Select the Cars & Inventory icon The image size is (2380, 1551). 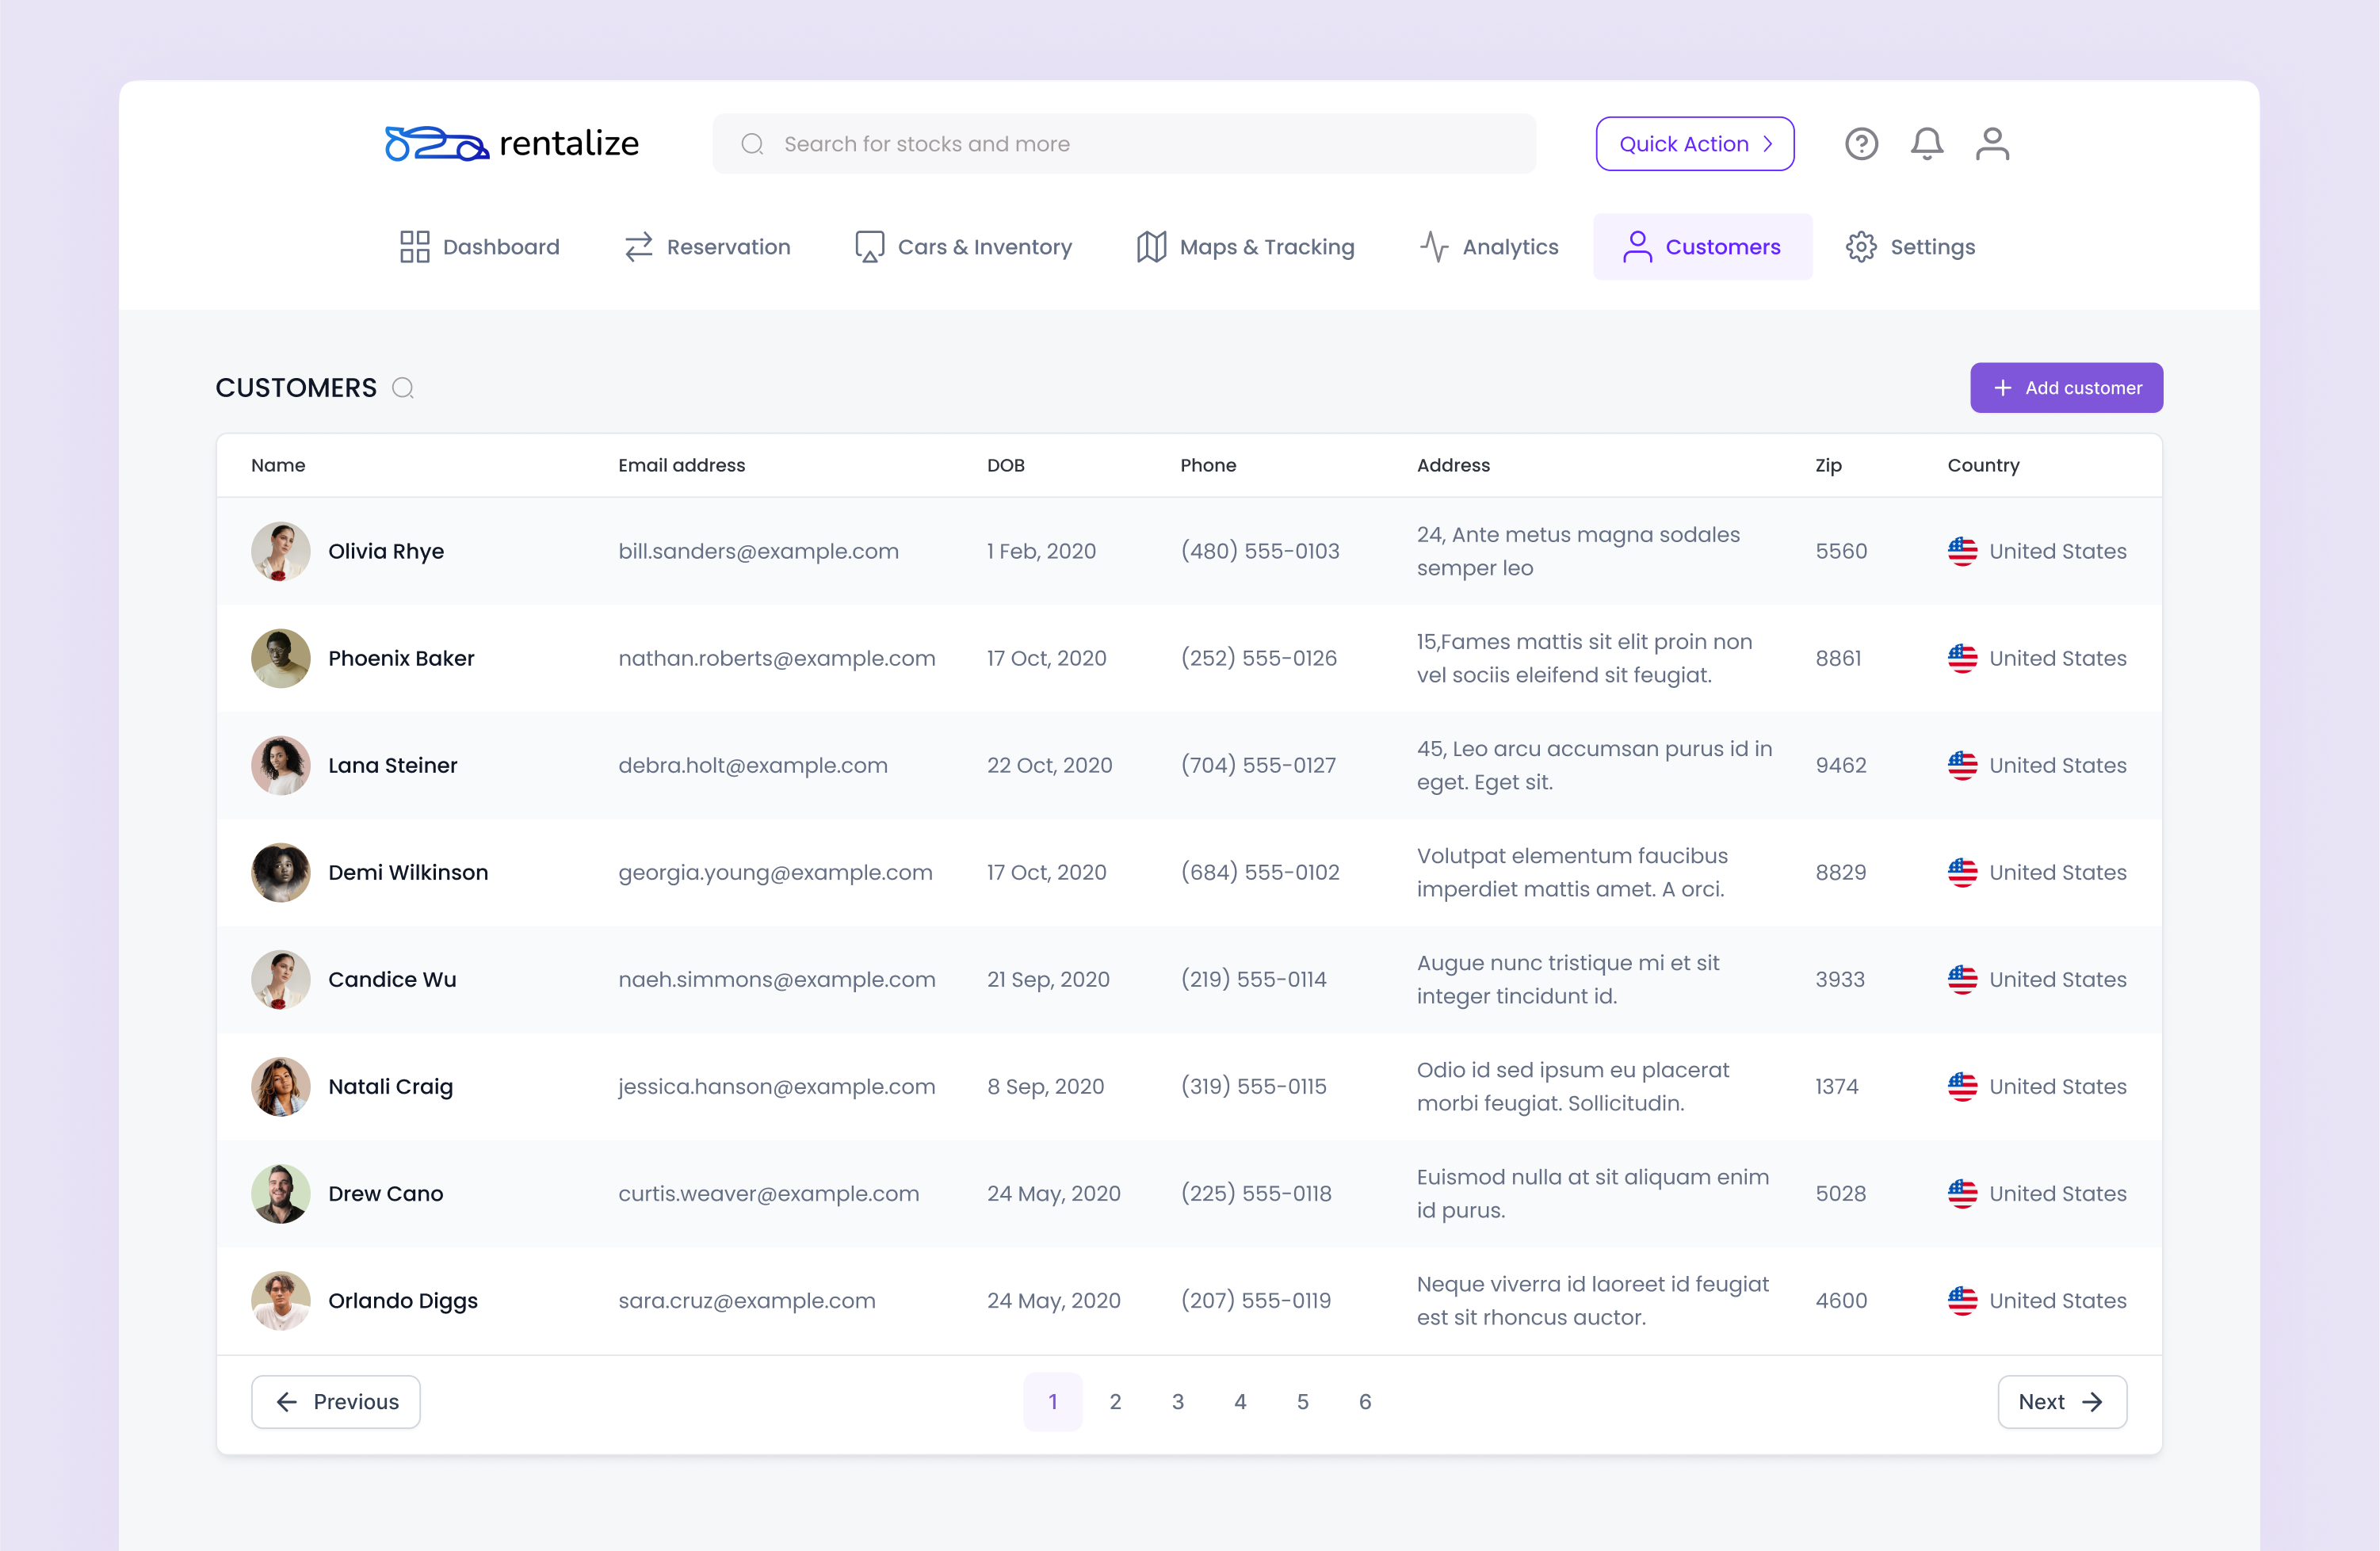pyautogui.click(x=868, y=246)
